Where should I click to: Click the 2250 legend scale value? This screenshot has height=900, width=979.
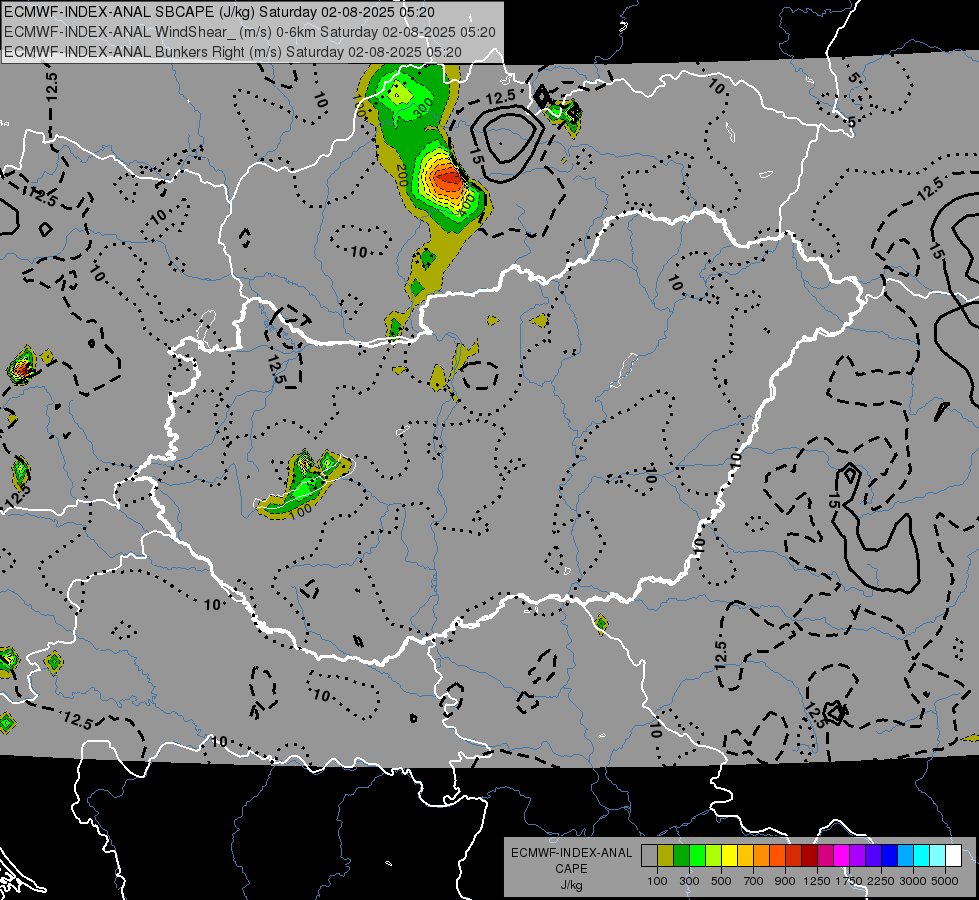(x=880, y=881)
